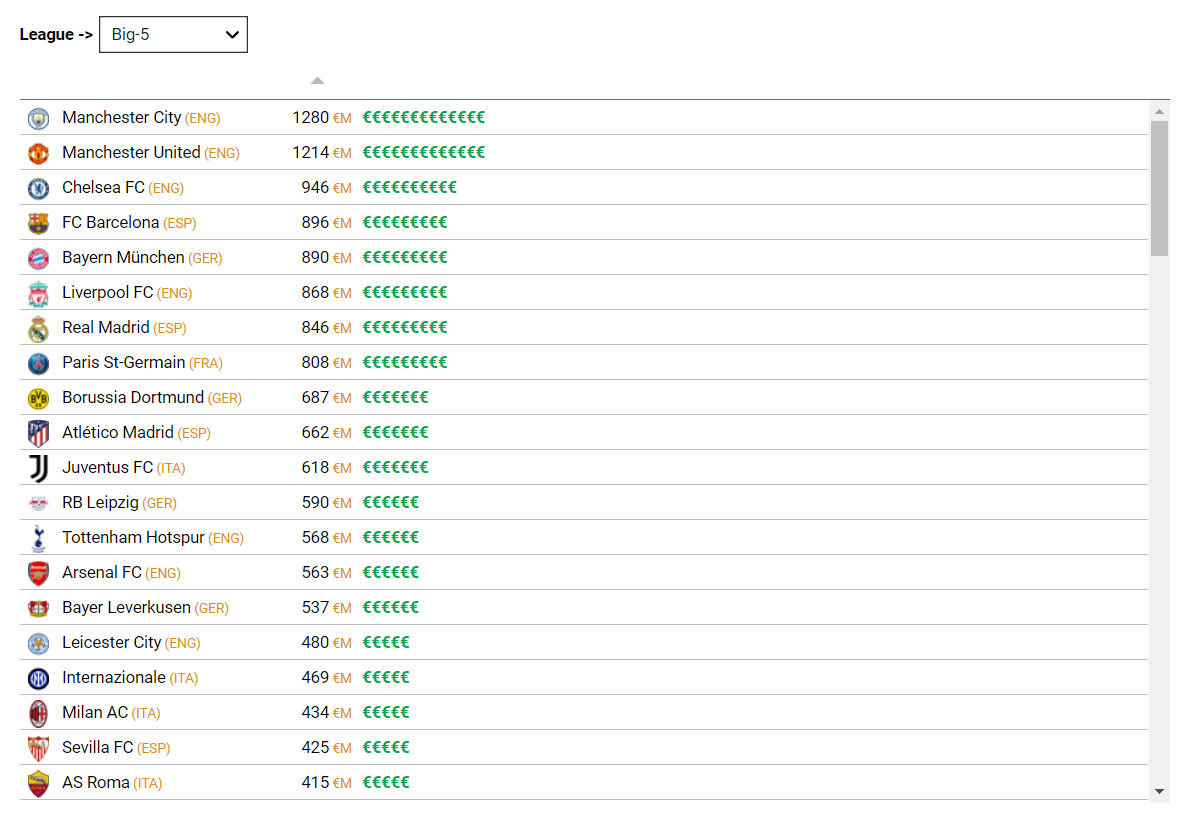
Task: Click the AS Roma club crest
Action: pos(39,783)
